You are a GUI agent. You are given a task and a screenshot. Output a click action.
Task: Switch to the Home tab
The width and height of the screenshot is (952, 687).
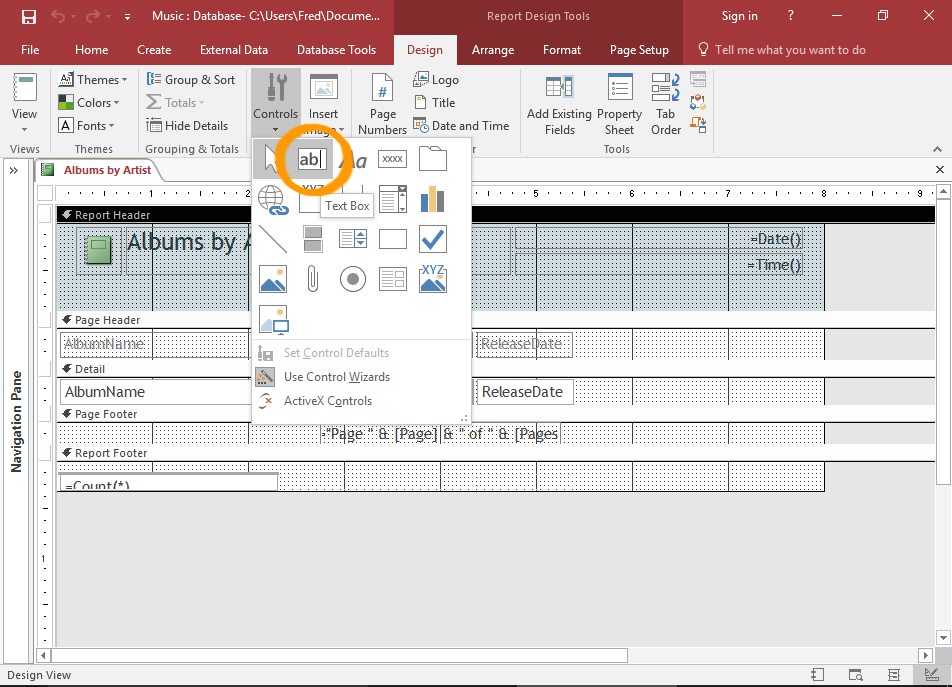(x=92, y=50)
